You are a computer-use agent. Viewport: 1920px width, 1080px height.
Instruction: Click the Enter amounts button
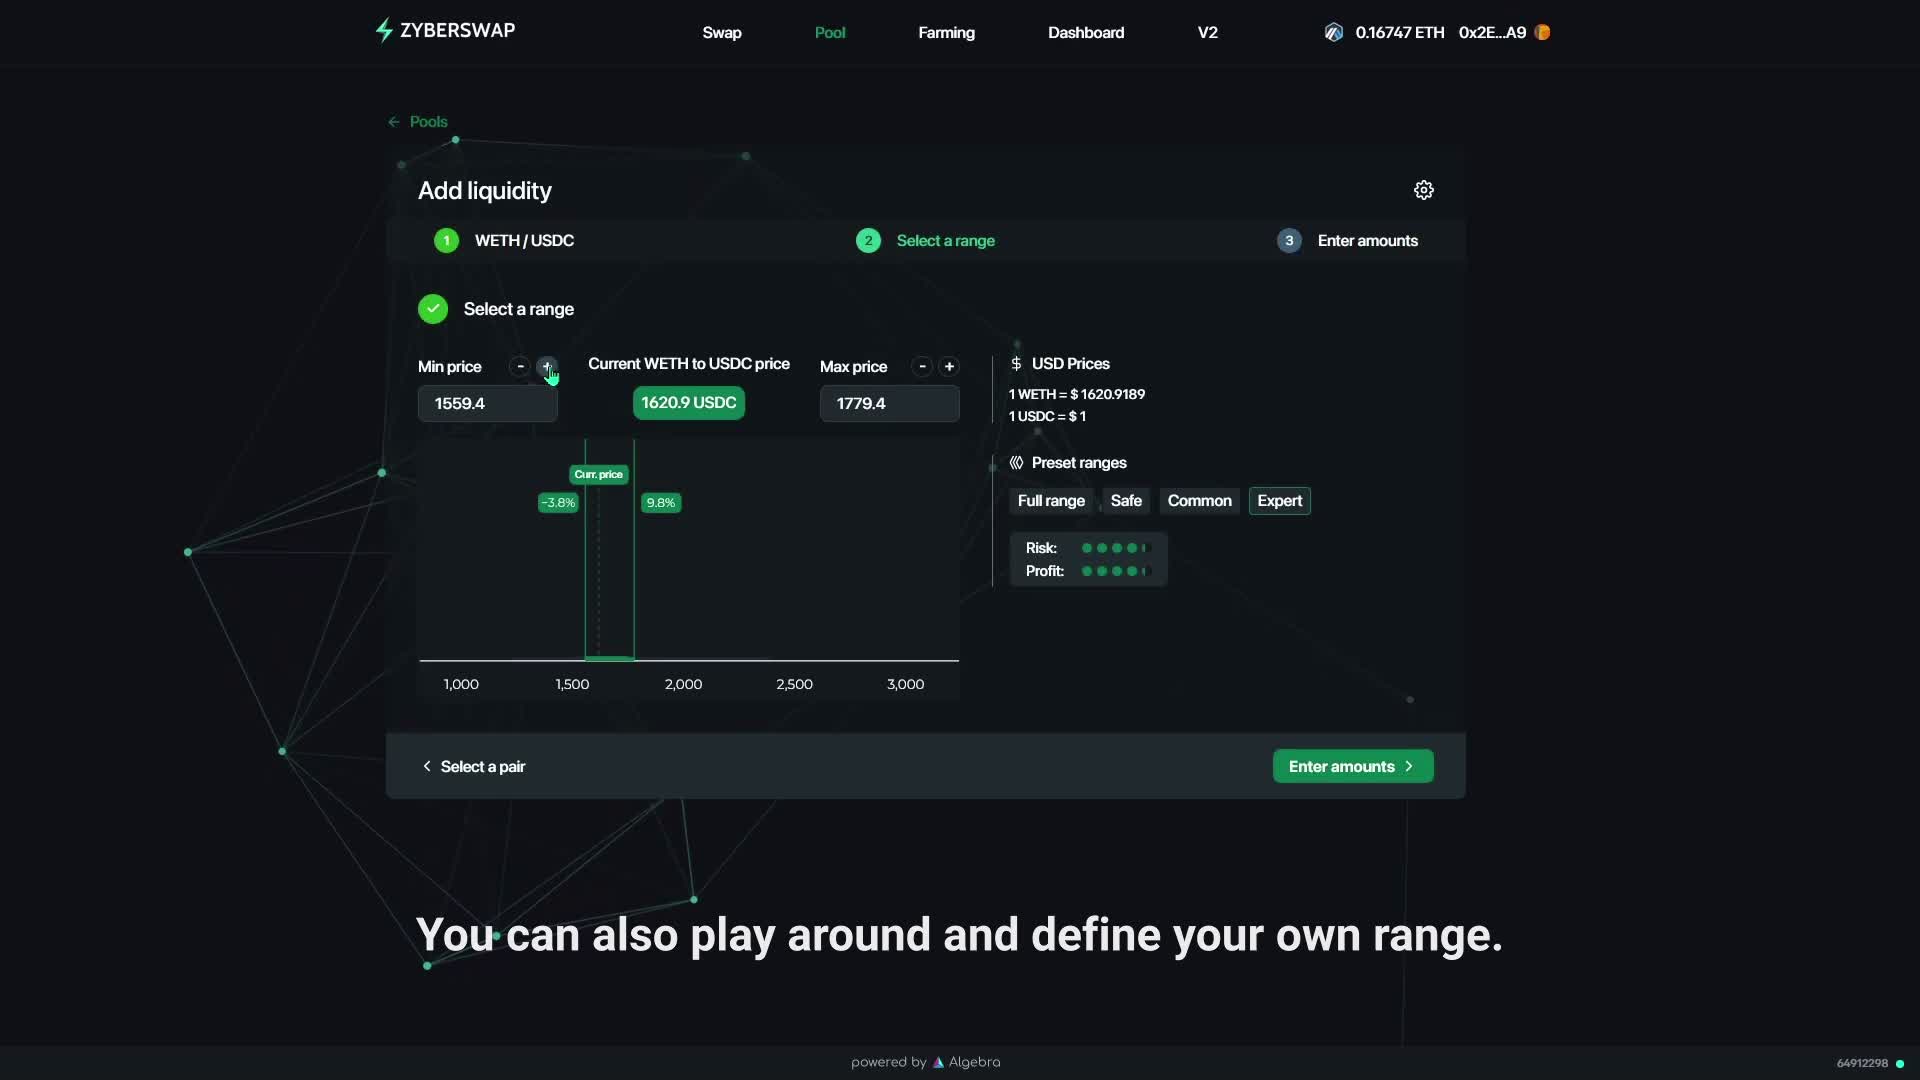click(x=1352, y=766)
